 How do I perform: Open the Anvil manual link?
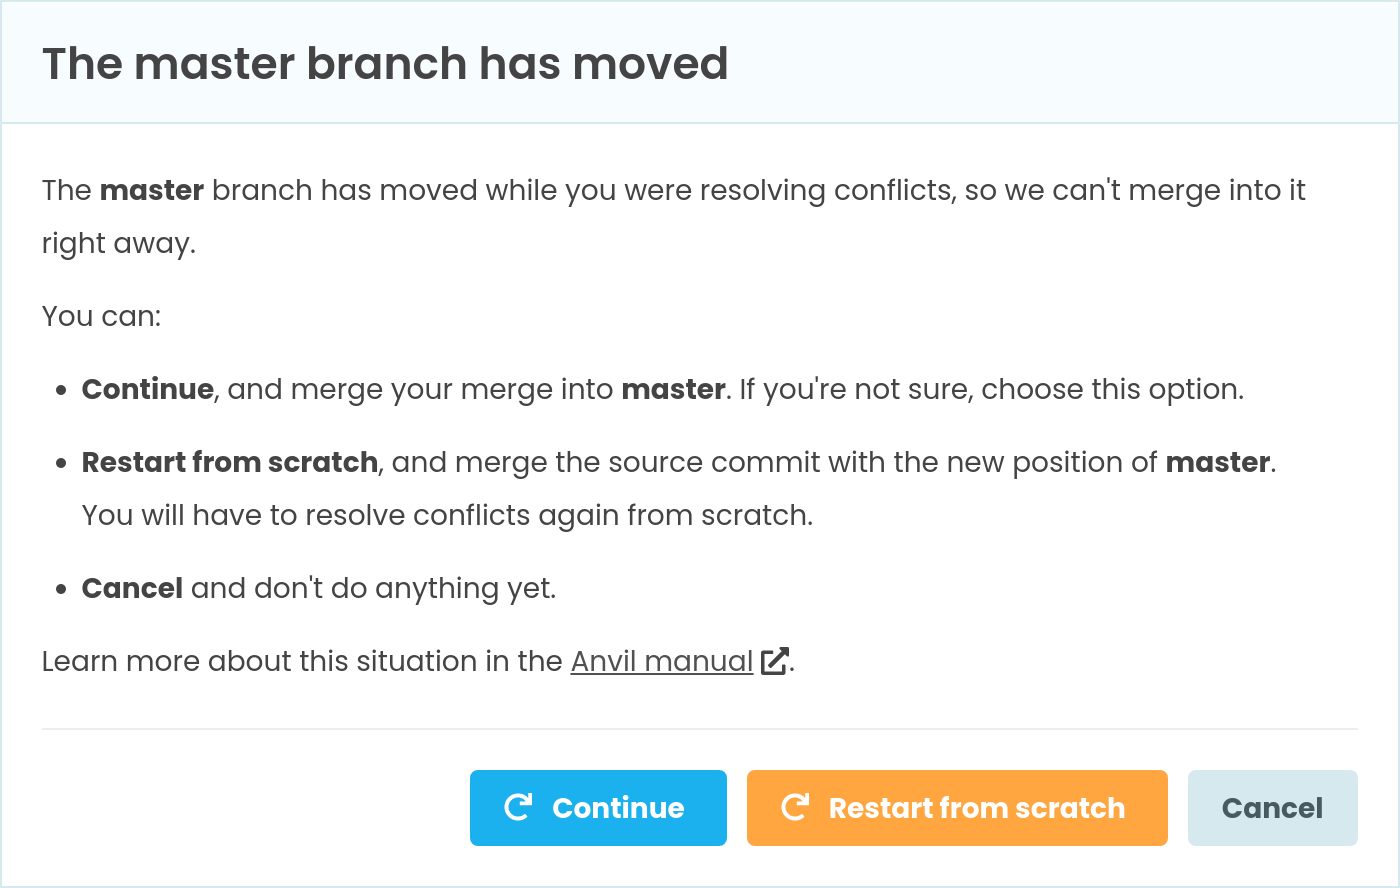(661, 662)
